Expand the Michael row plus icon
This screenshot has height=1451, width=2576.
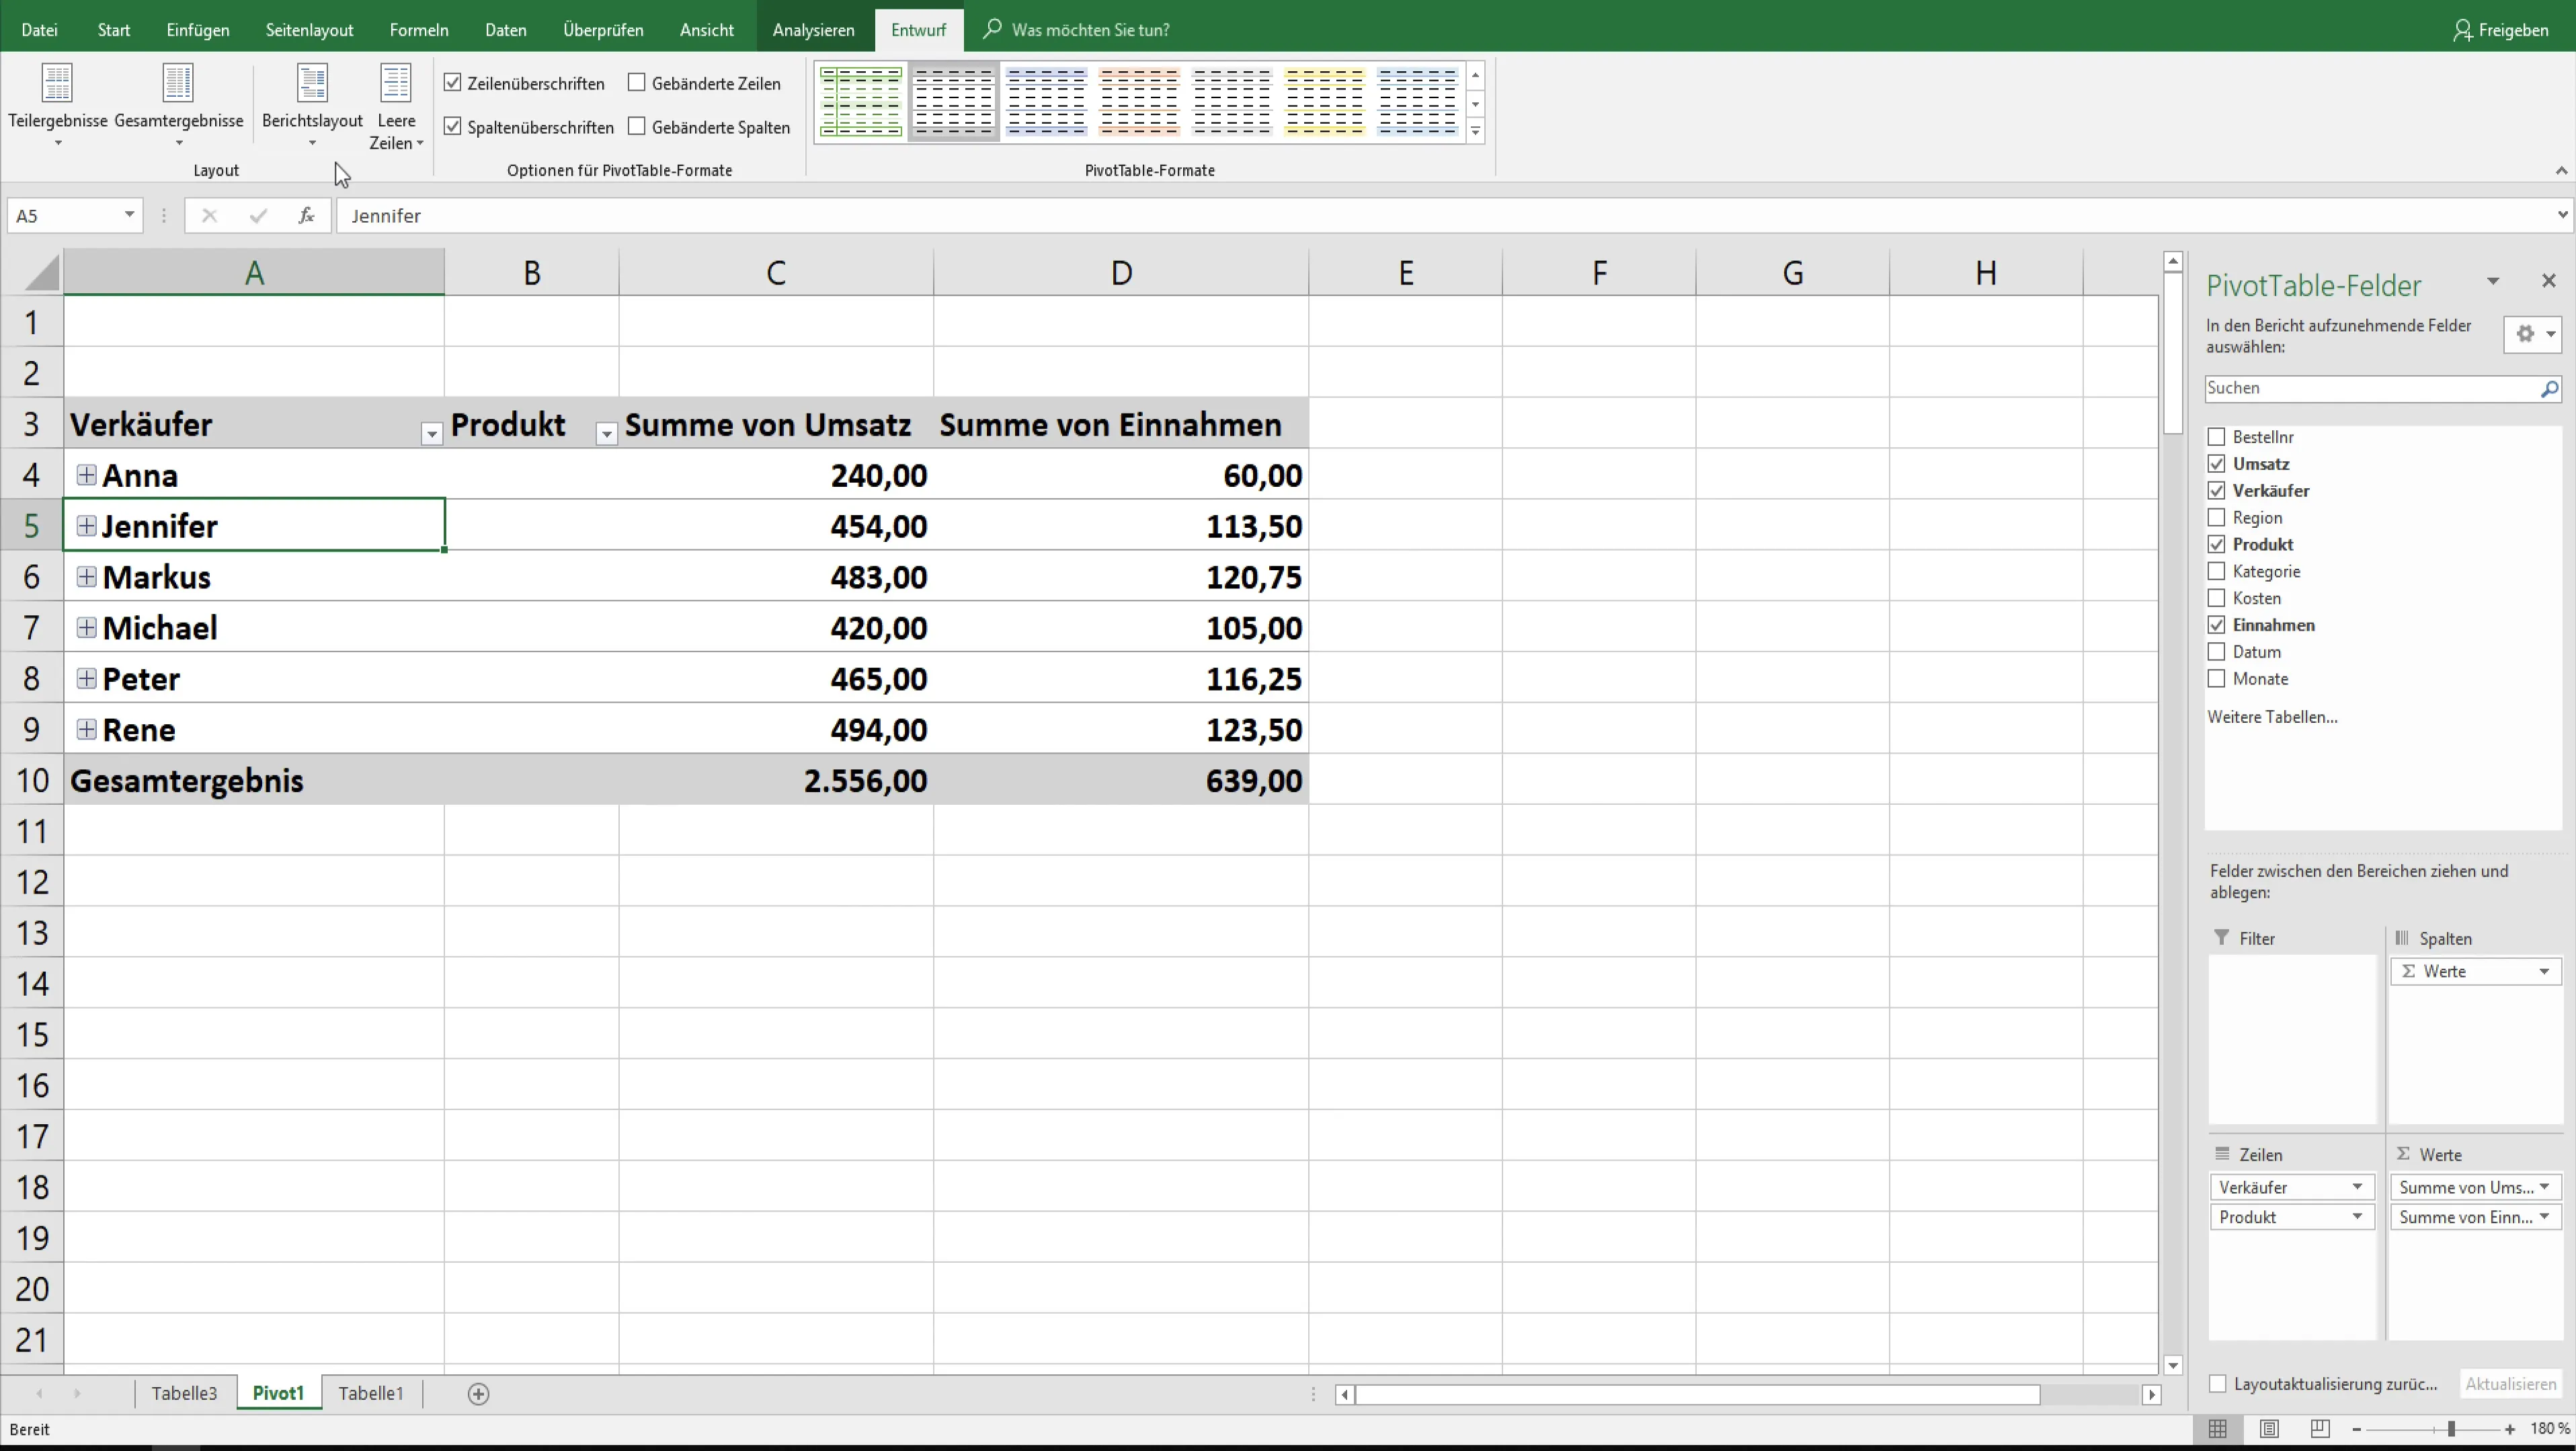[86, 628]
